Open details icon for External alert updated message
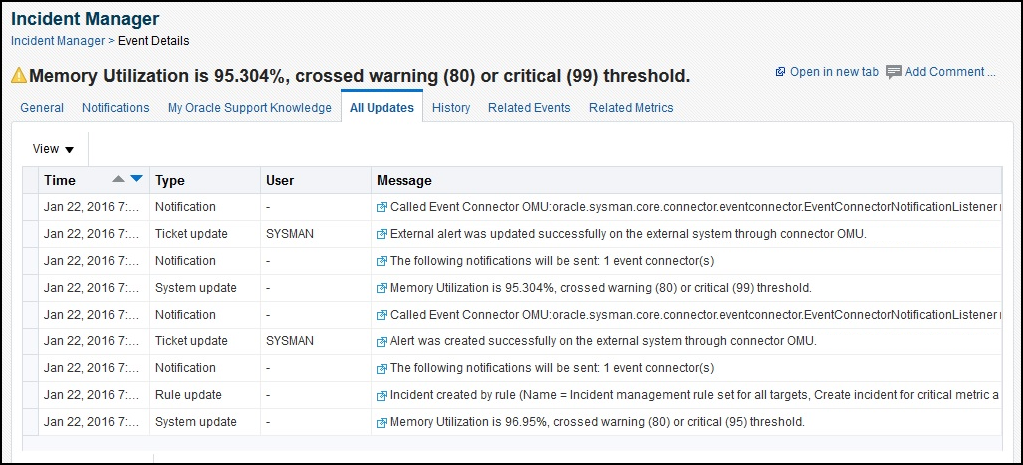This screenshot has width=1023, height=465. coord(382,234)
